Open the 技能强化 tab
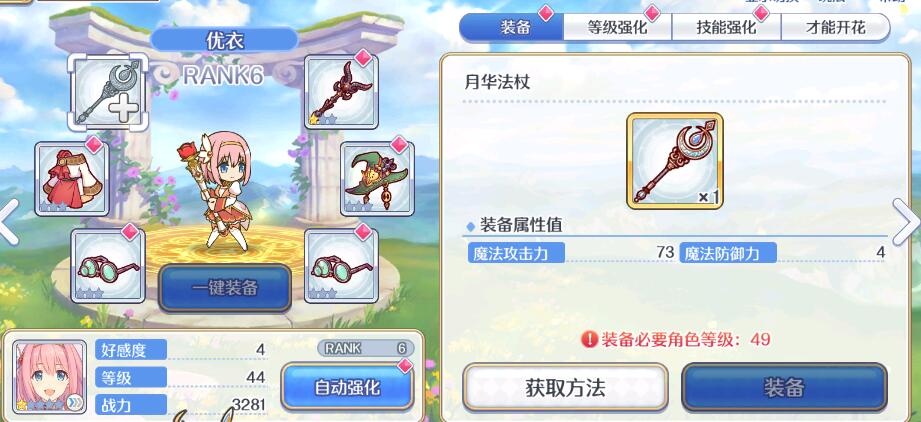Viewport: 921px width, 422px height. (726, 27)
